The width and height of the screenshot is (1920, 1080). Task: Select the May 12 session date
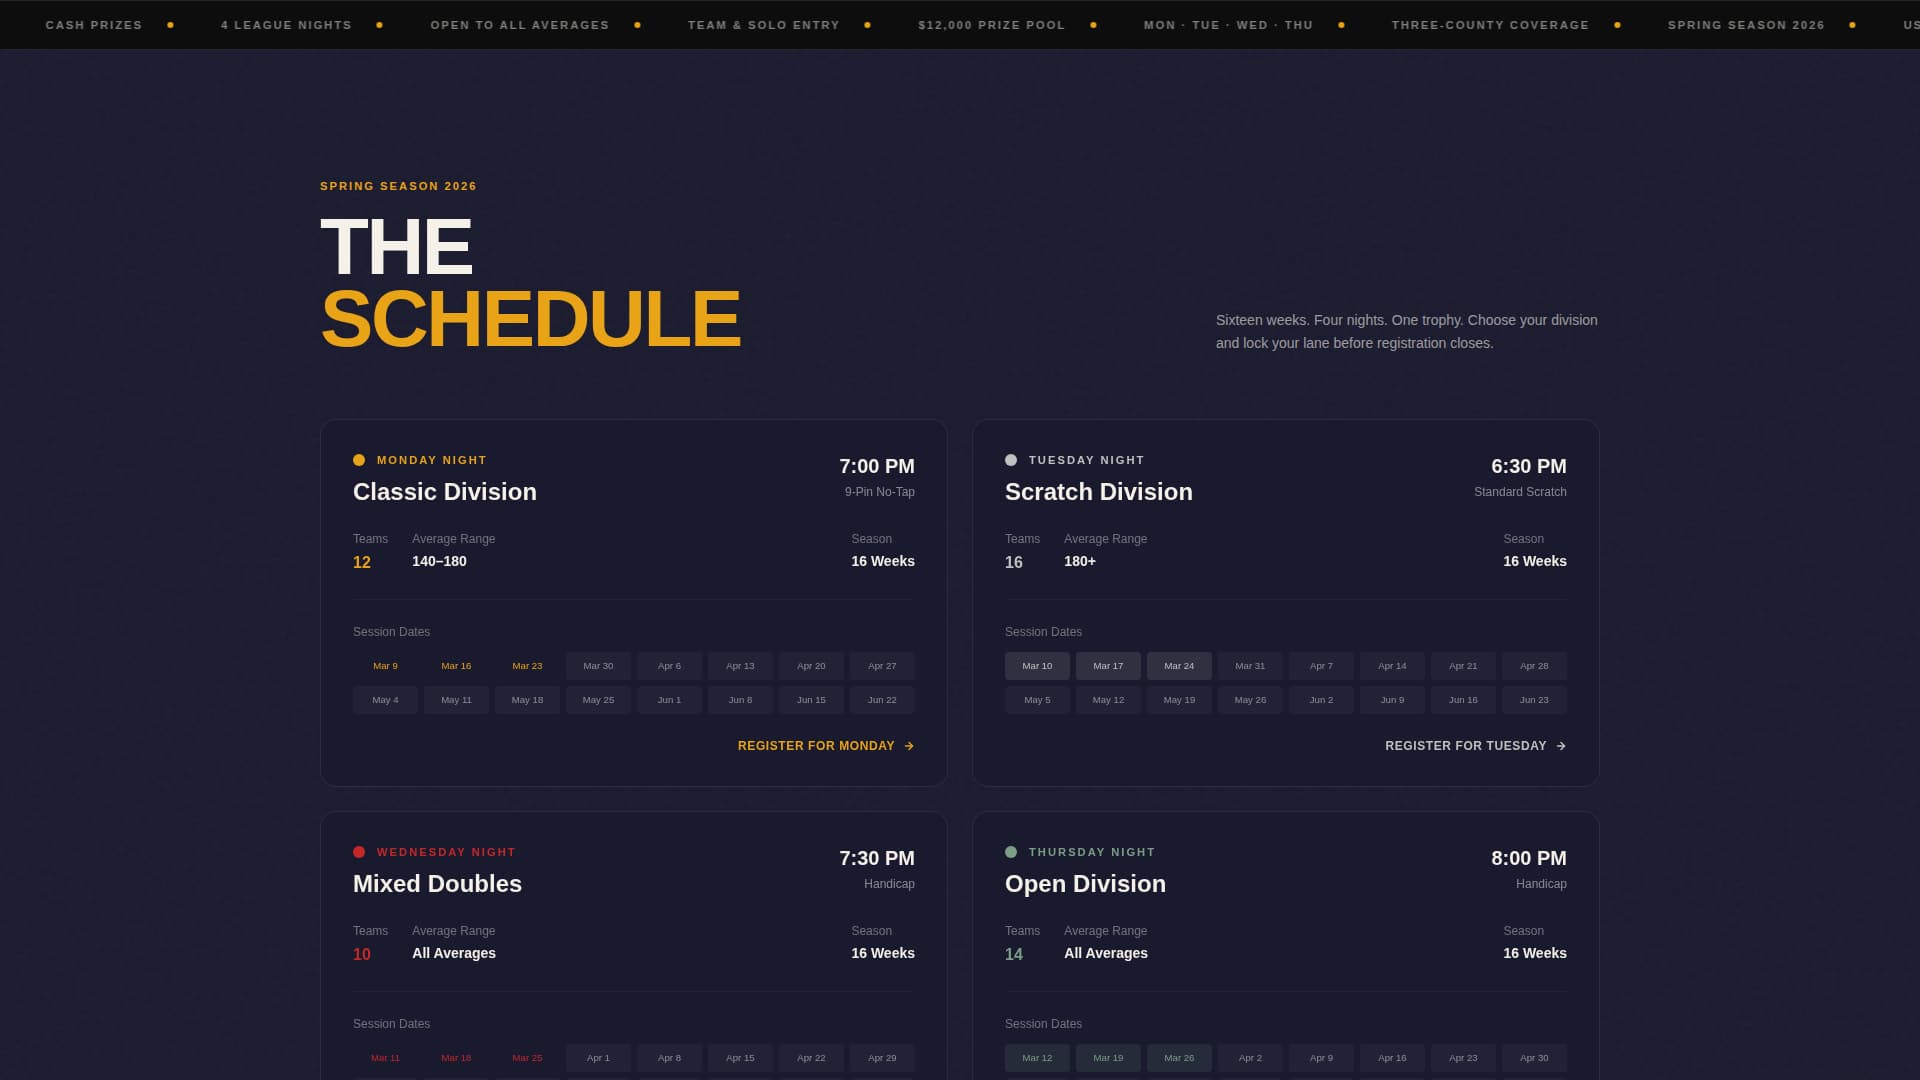[x=1108, y=700]
